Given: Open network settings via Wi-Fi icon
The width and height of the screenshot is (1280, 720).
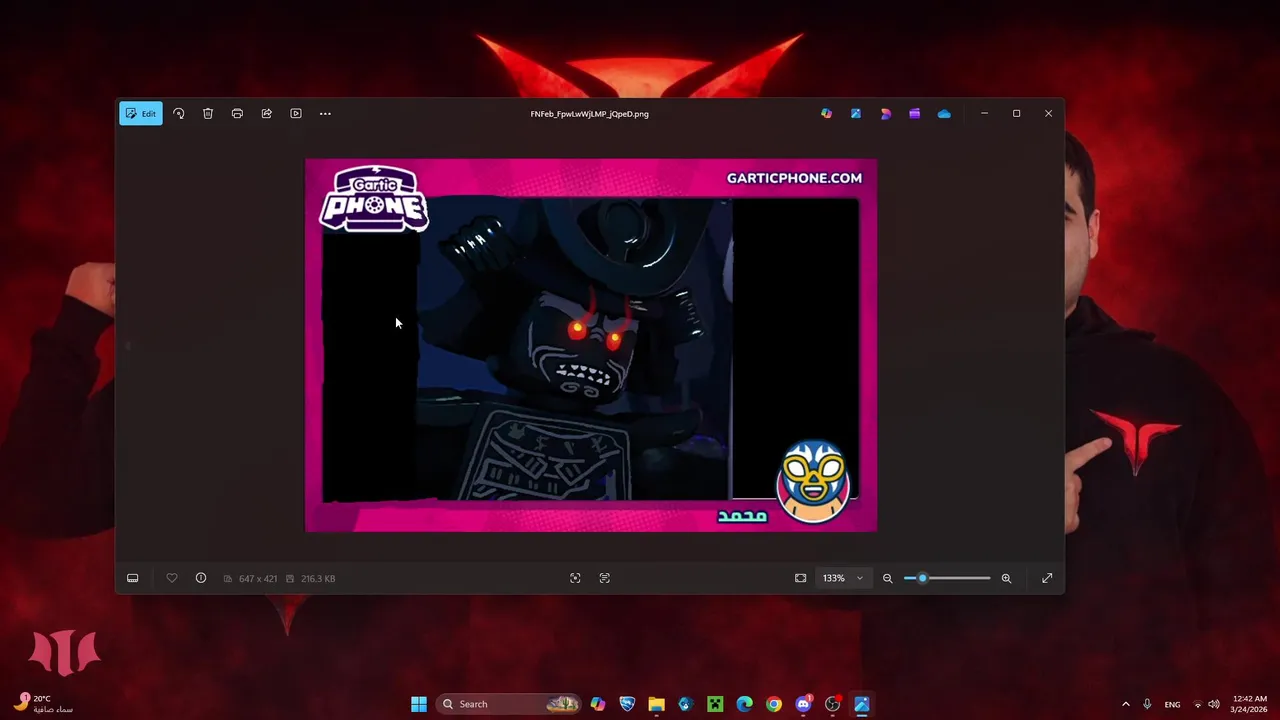Looking at the screenshot, I should (1198, 704).
